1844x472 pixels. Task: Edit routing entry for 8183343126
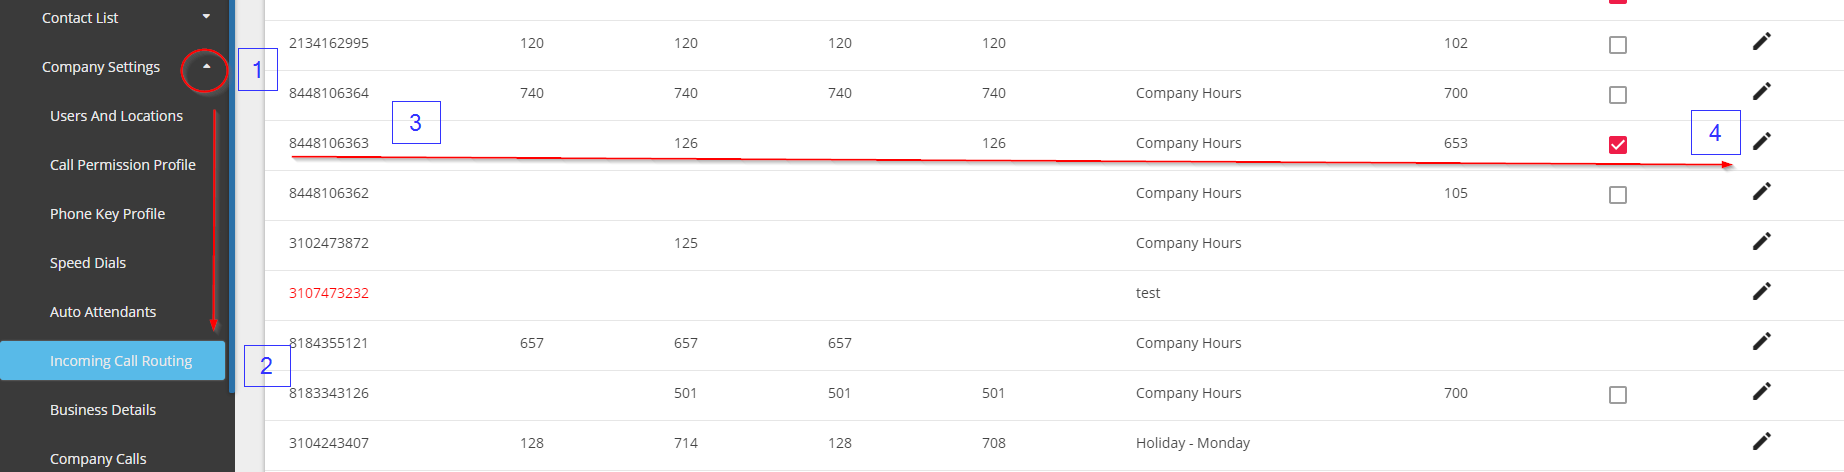coord(1761,391)
